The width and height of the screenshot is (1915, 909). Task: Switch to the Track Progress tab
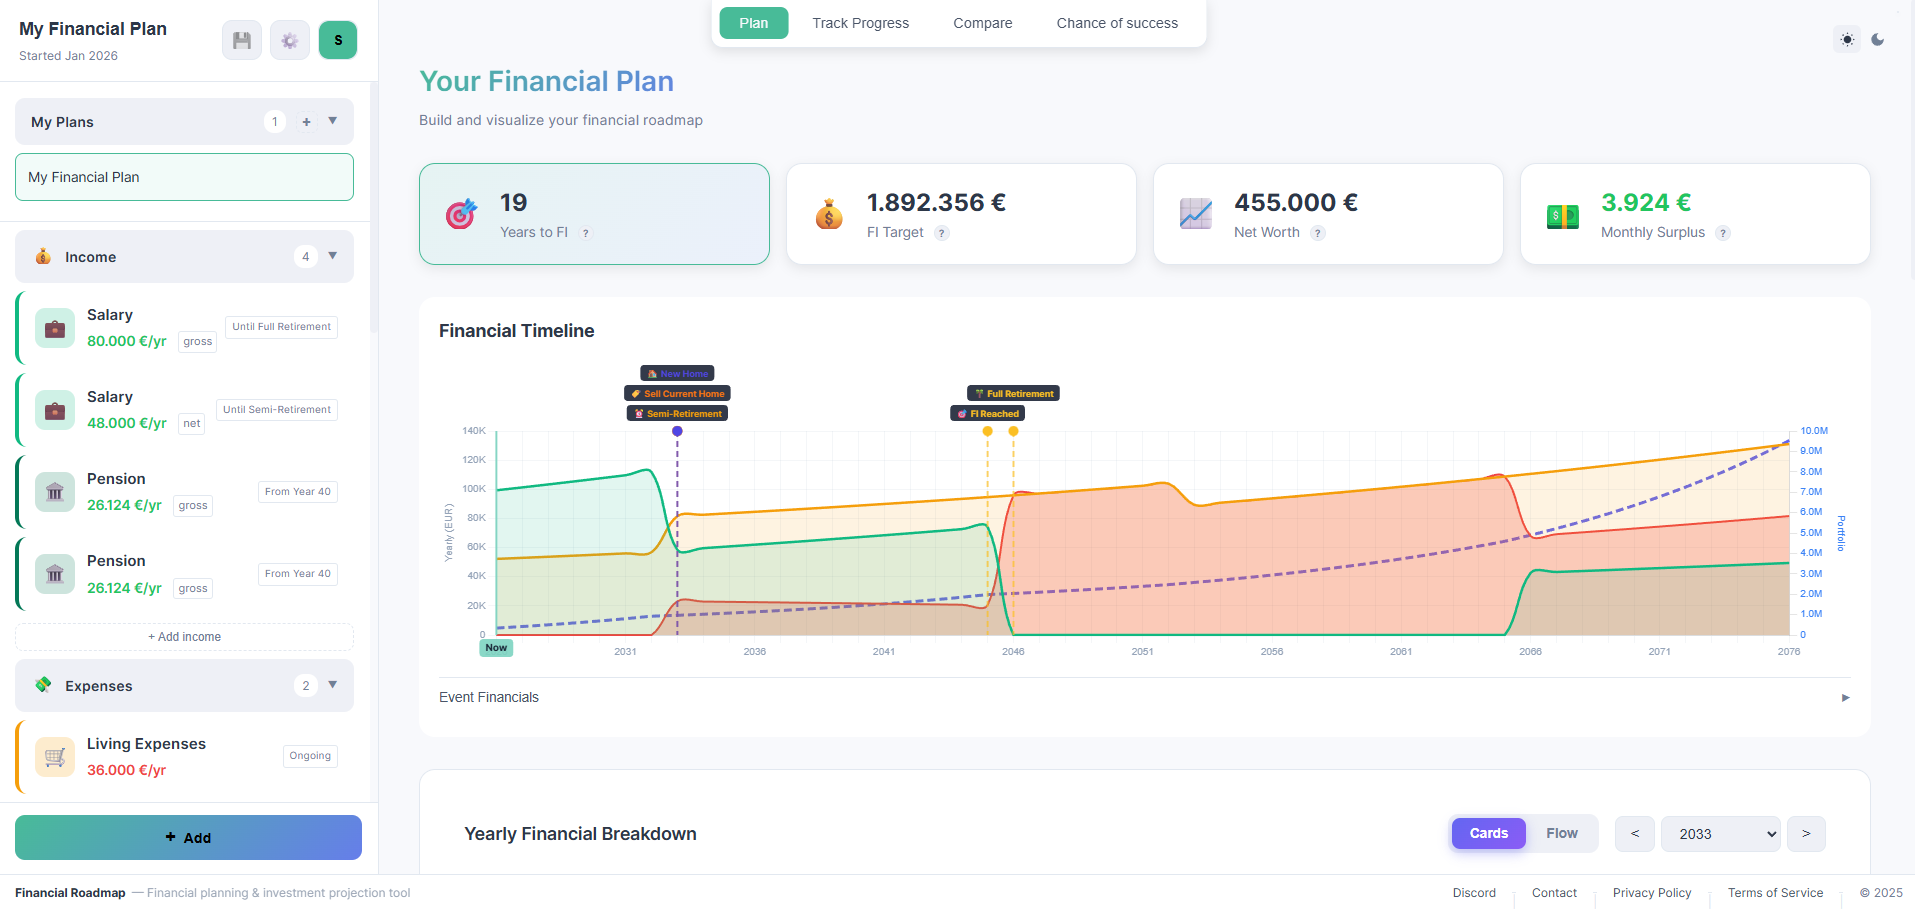click(x=860, y=22)
